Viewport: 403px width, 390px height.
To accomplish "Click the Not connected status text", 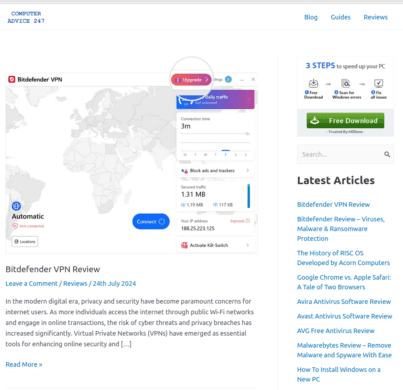I will 32,226.
